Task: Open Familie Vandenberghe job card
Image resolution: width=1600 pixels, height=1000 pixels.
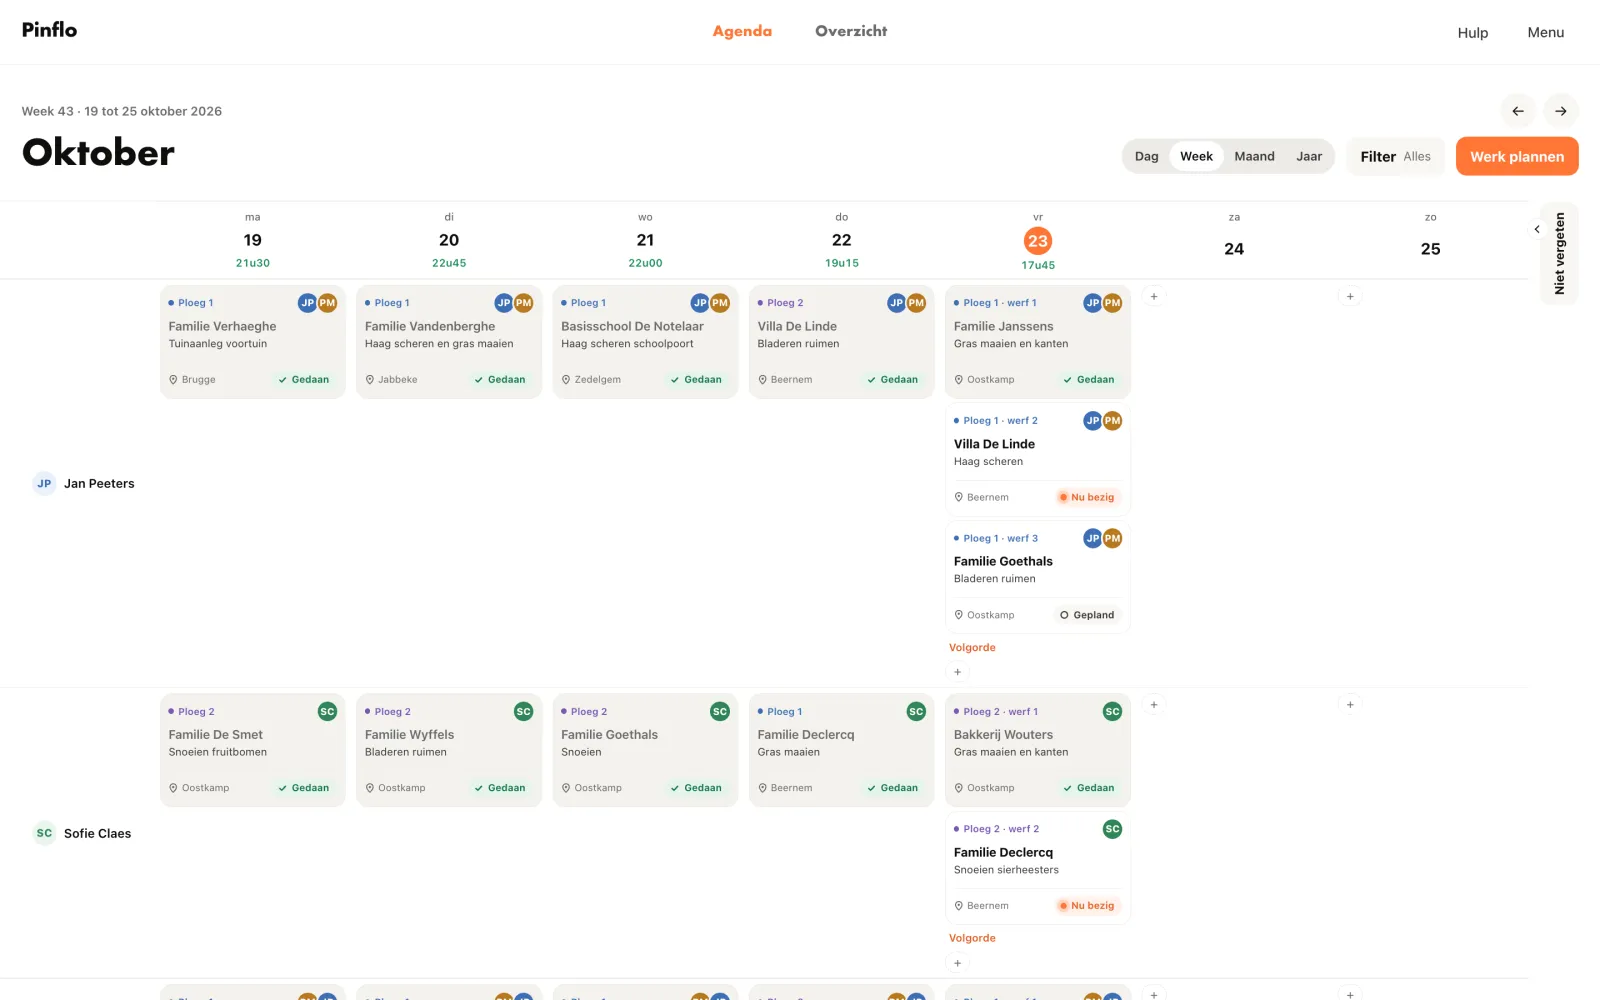Action: pos(449,342)
